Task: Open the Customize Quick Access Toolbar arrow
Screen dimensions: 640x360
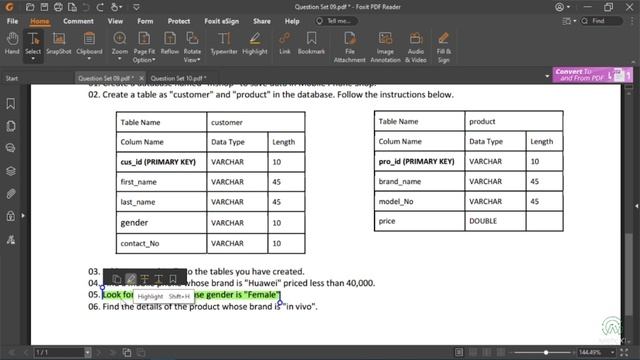Action: 136,7
